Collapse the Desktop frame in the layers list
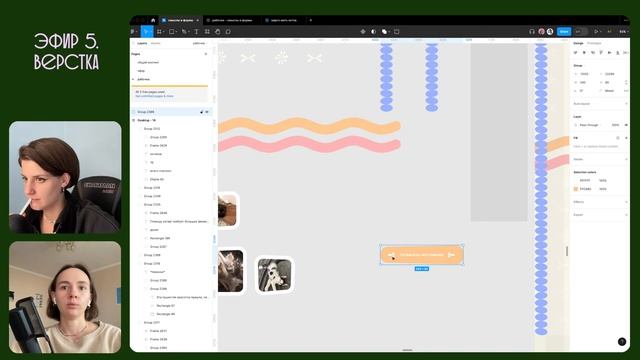 tap(133, 120)
